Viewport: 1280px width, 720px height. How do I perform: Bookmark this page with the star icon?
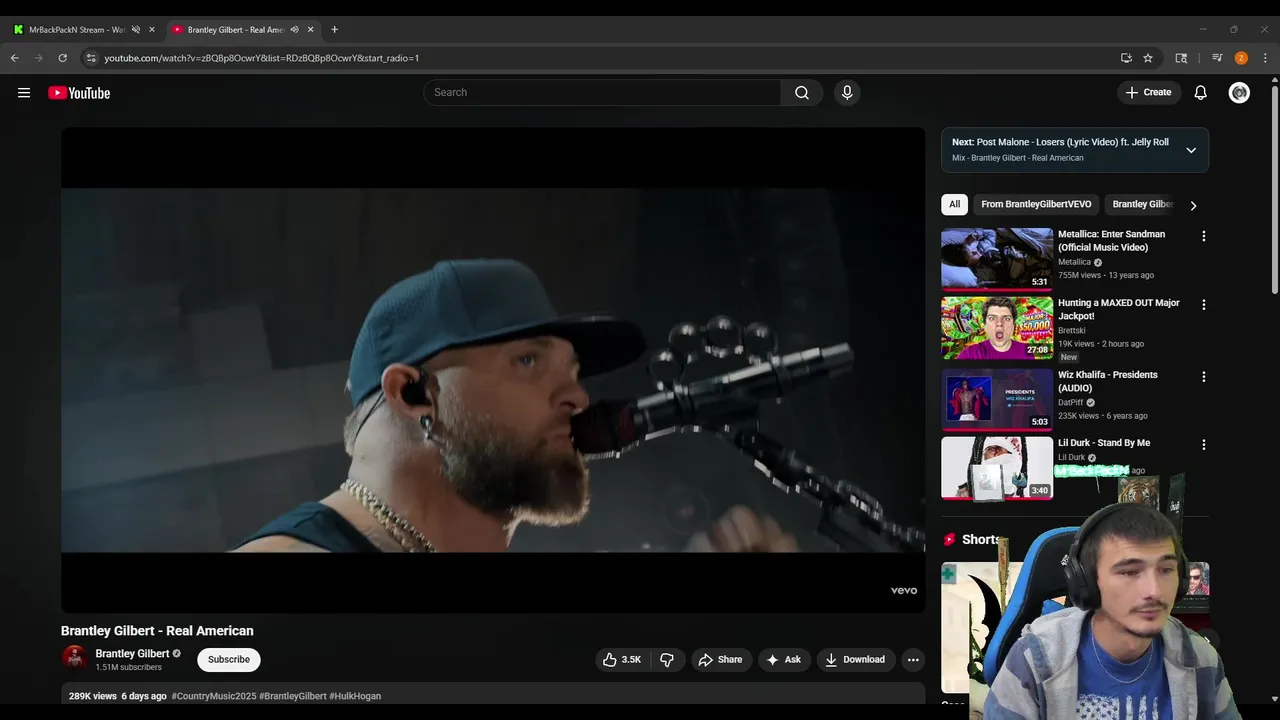[1148, 58]
